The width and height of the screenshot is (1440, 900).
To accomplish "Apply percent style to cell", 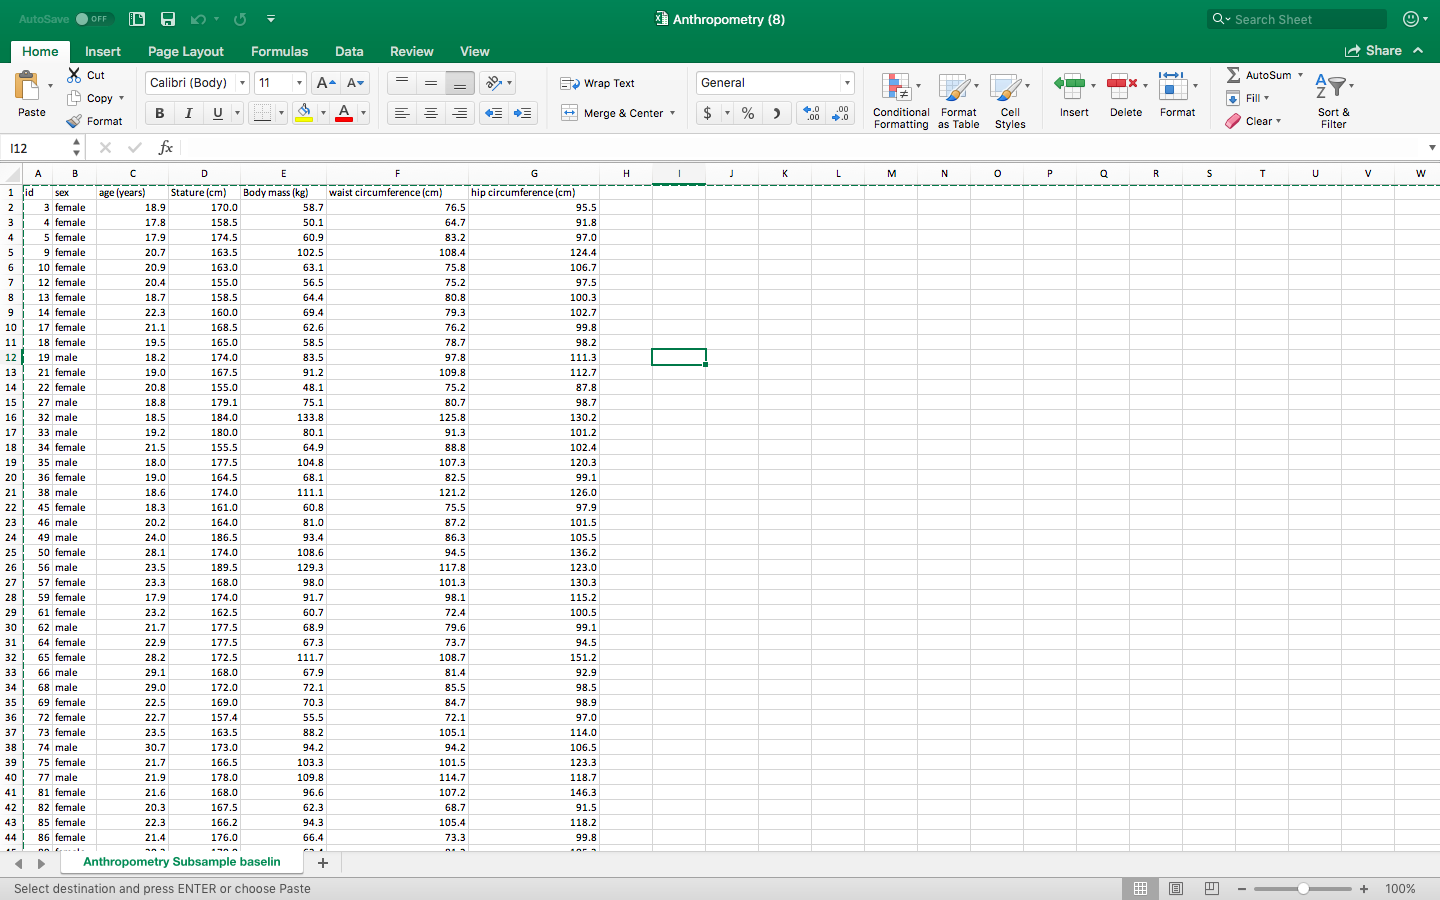I will pos(748,113).
